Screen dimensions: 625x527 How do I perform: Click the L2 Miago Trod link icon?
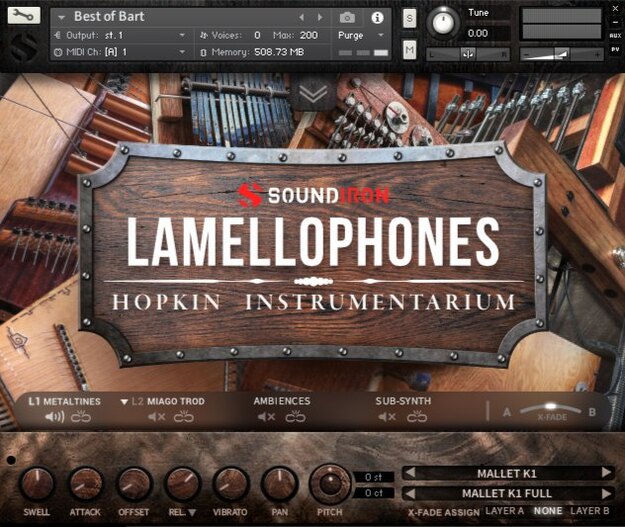(184, 417)
